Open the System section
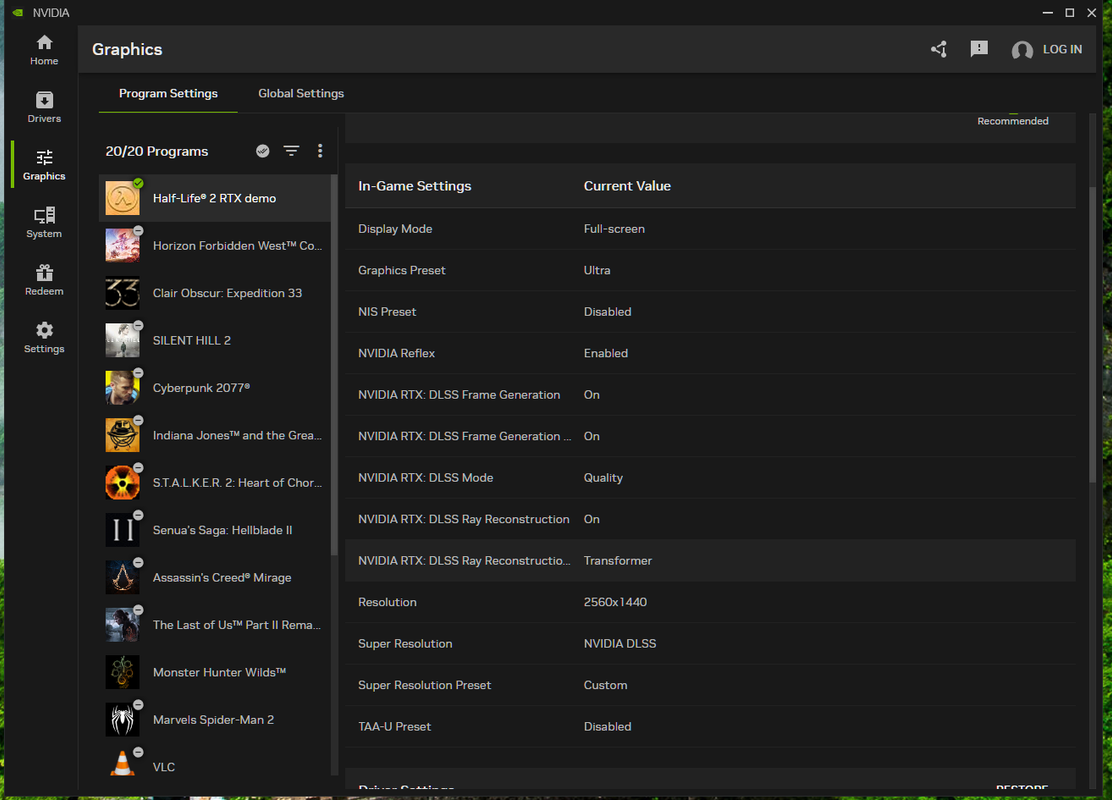The image size is (1112, 800). [x=44, y=223]
